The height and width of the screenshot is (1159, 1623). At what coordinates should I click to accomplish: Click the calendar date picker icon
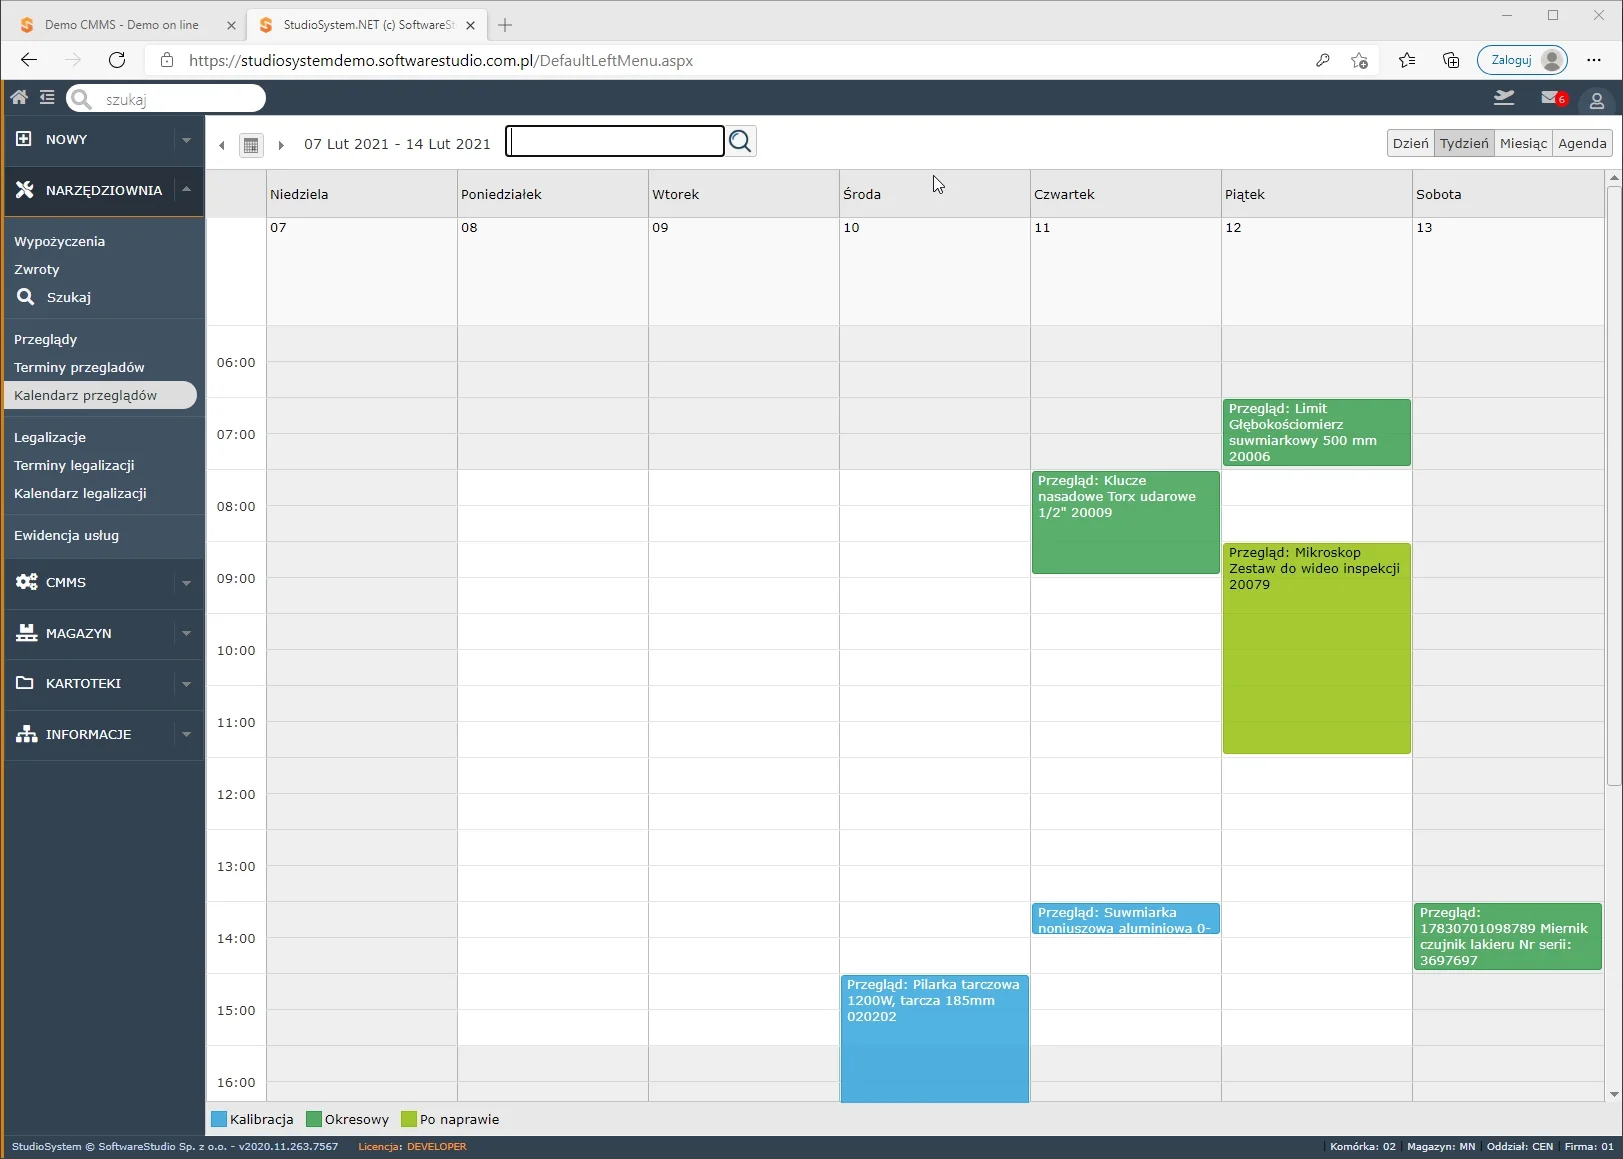tap(251, 145)
